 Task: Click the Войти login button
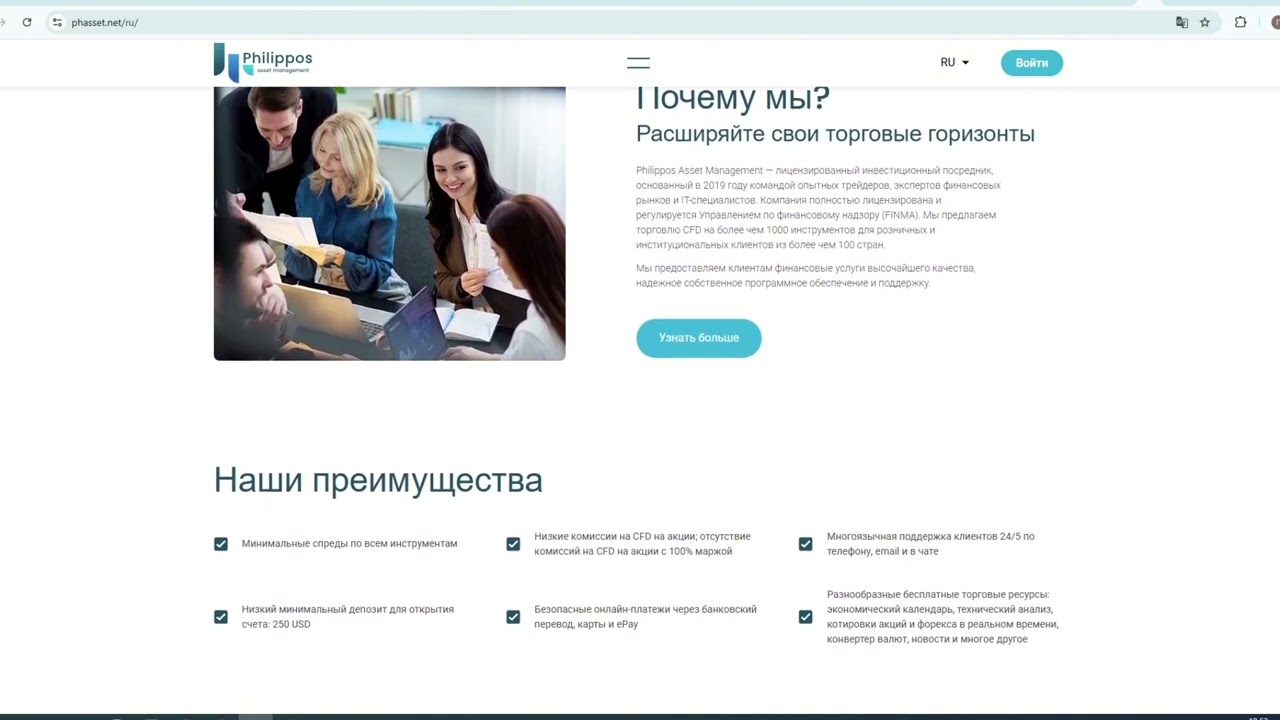[1031, 63]
